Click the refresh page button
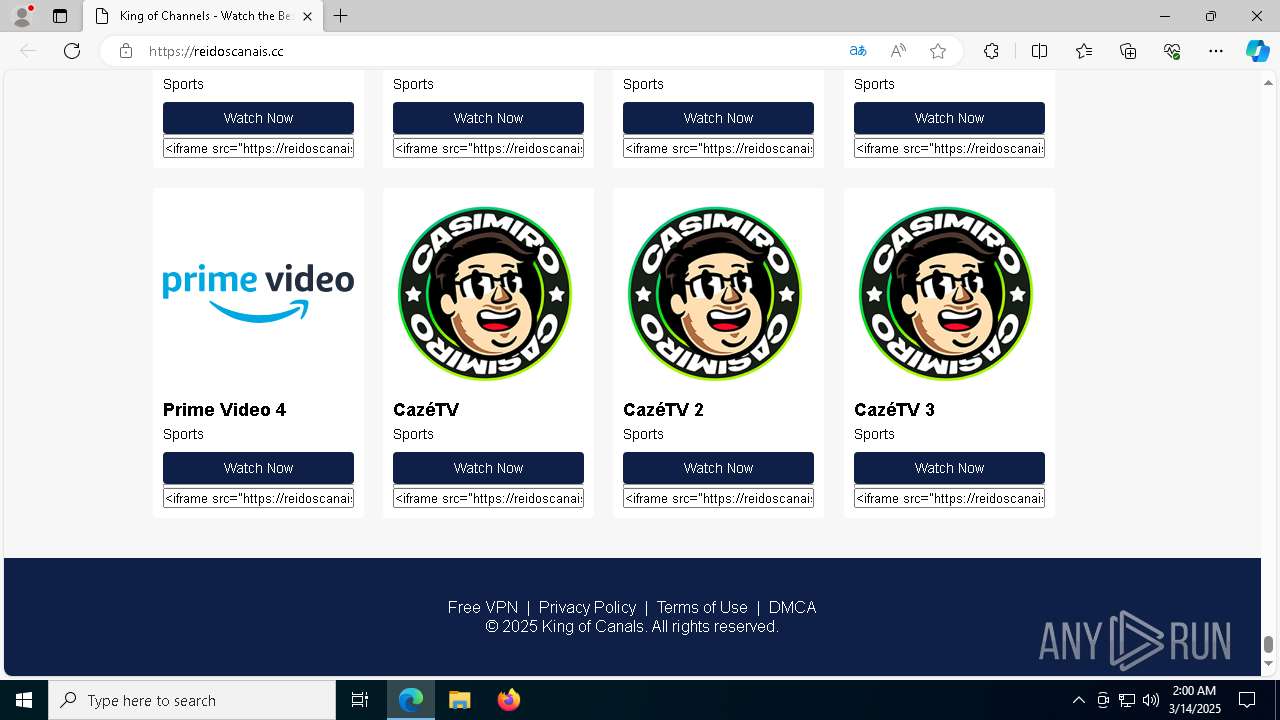The image size is (1280, 720). pyautogui.click(x=72, y=51)
